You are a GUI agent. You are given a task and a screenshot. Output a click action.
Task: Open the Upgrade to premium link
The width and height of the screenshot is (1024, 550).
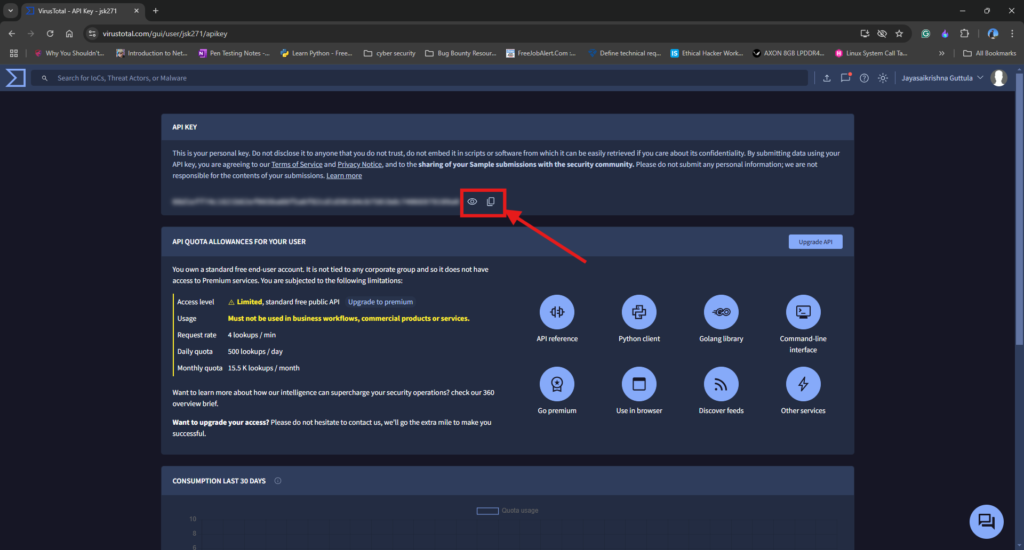pos(380,302)
